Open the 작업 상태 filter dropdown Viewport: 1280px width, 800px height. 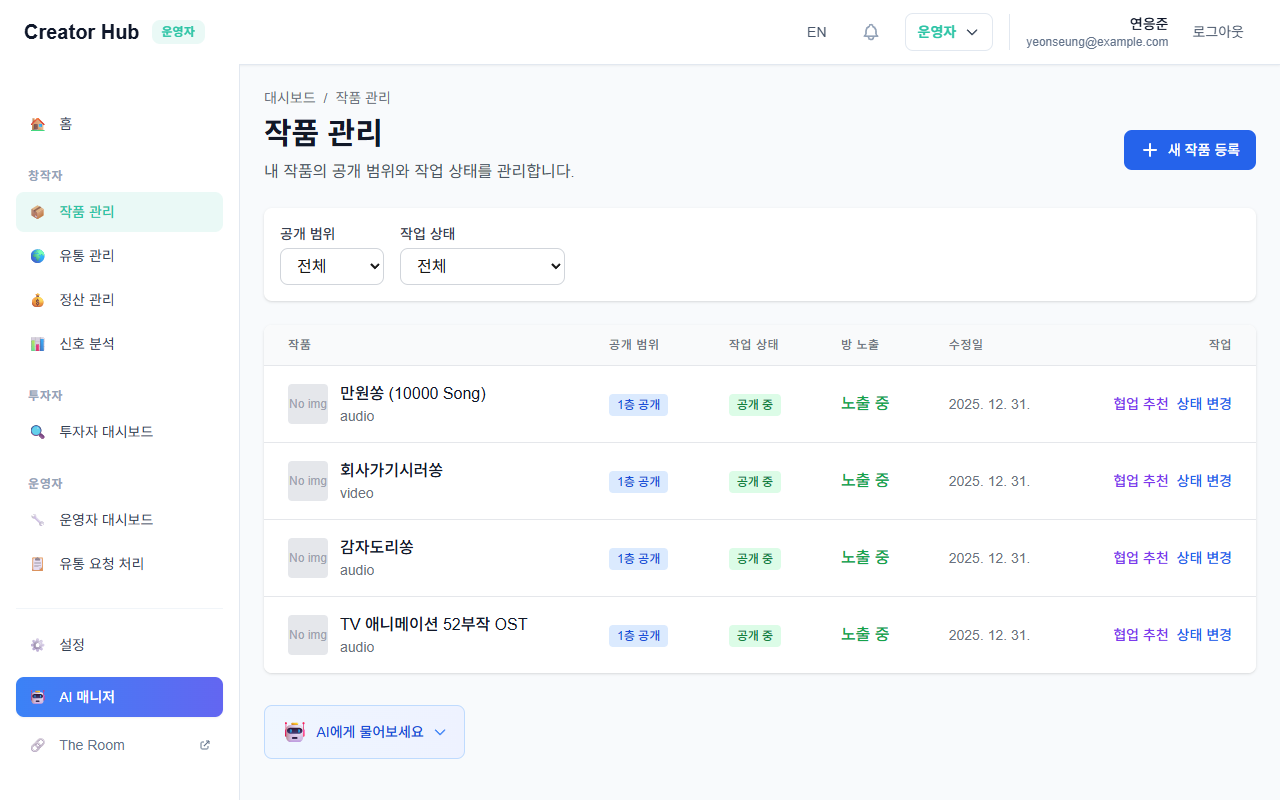(x=482, y=266)
